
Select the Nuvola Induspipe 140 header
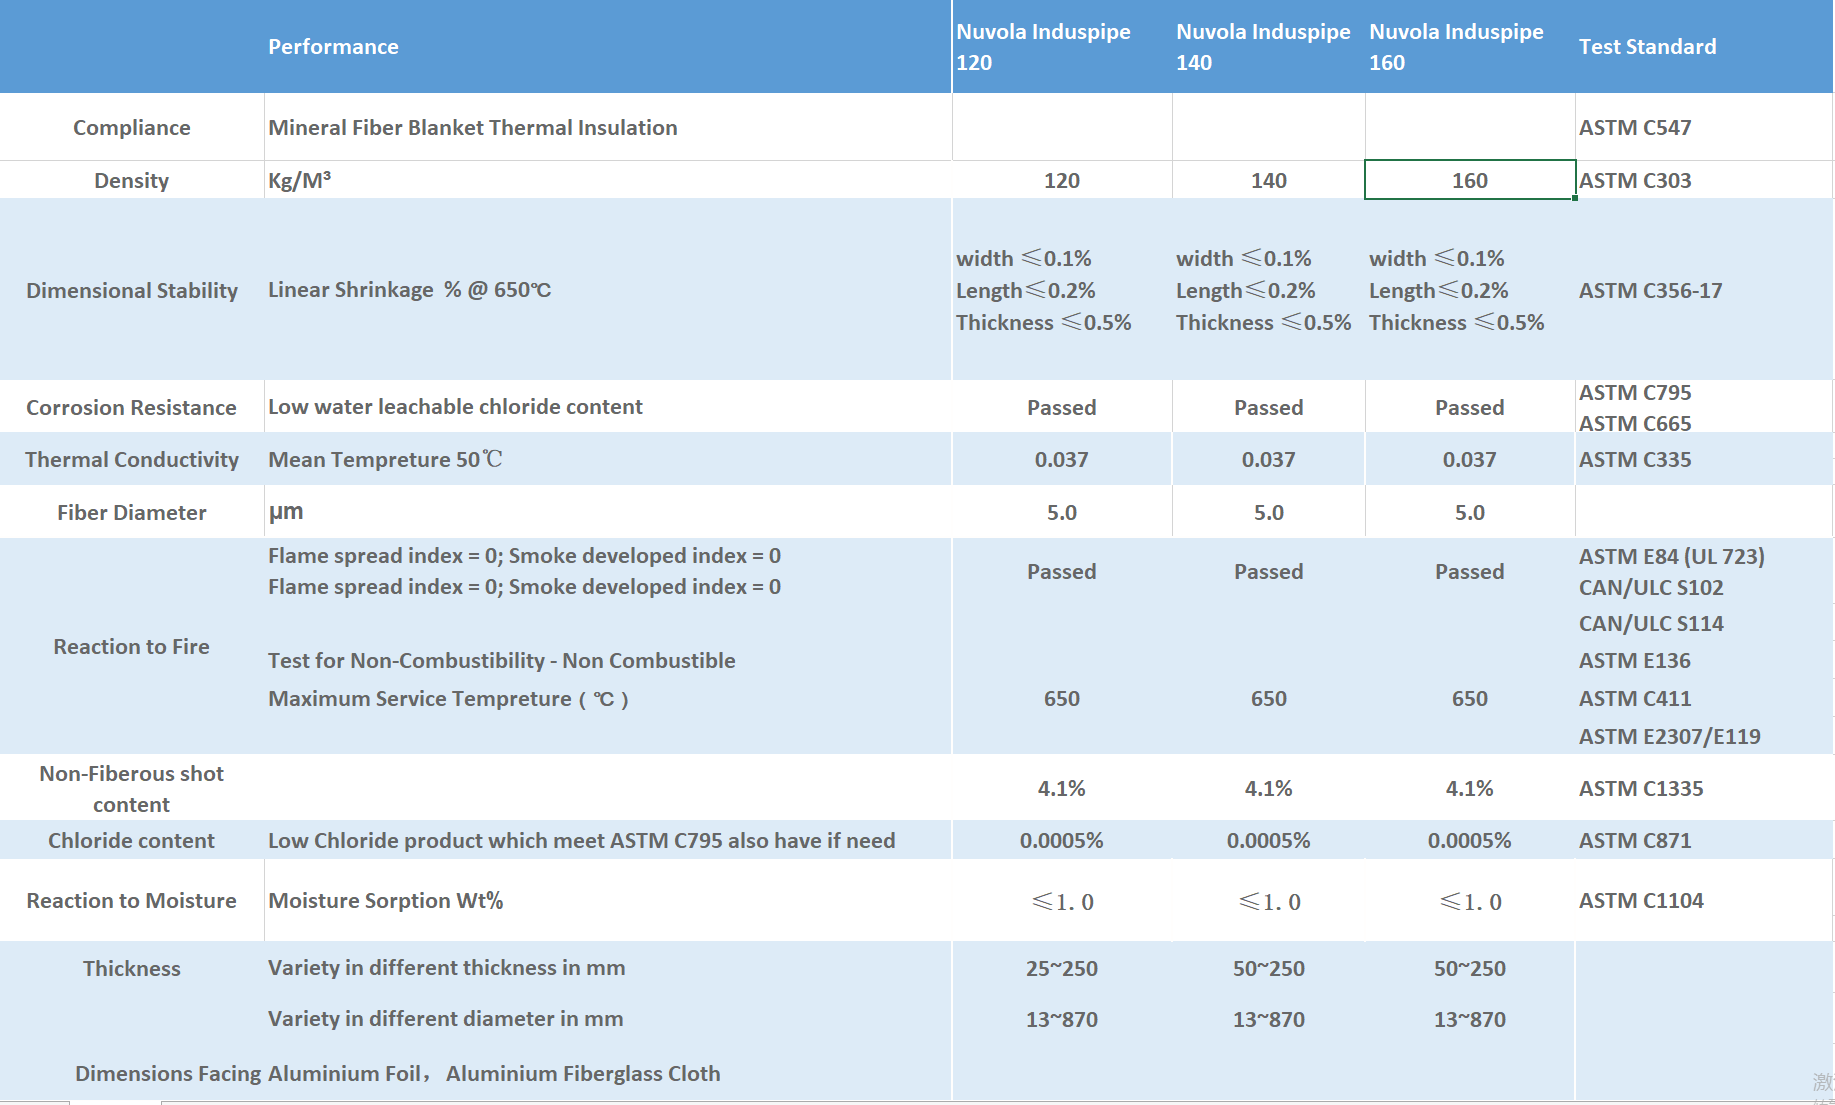1263,47
